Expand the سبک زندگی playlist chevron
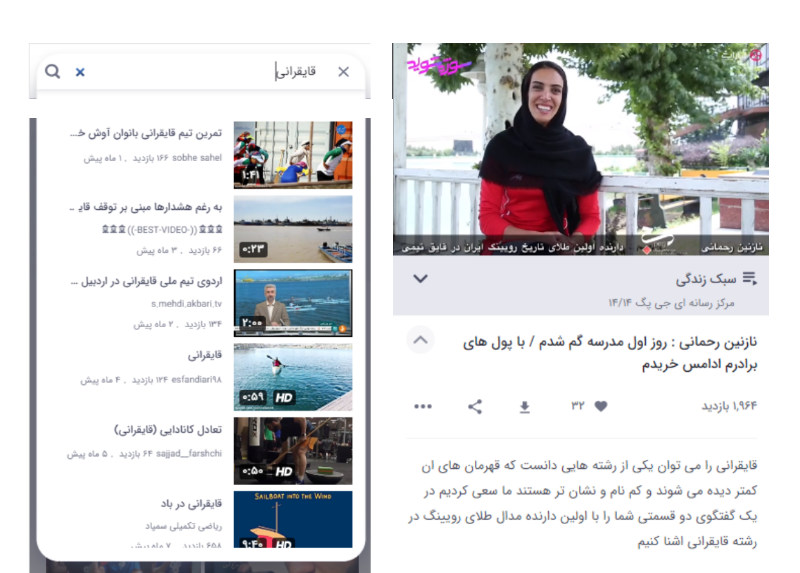Image resolution: width=800 pixels, height=573 pixels. pos(421,279)
